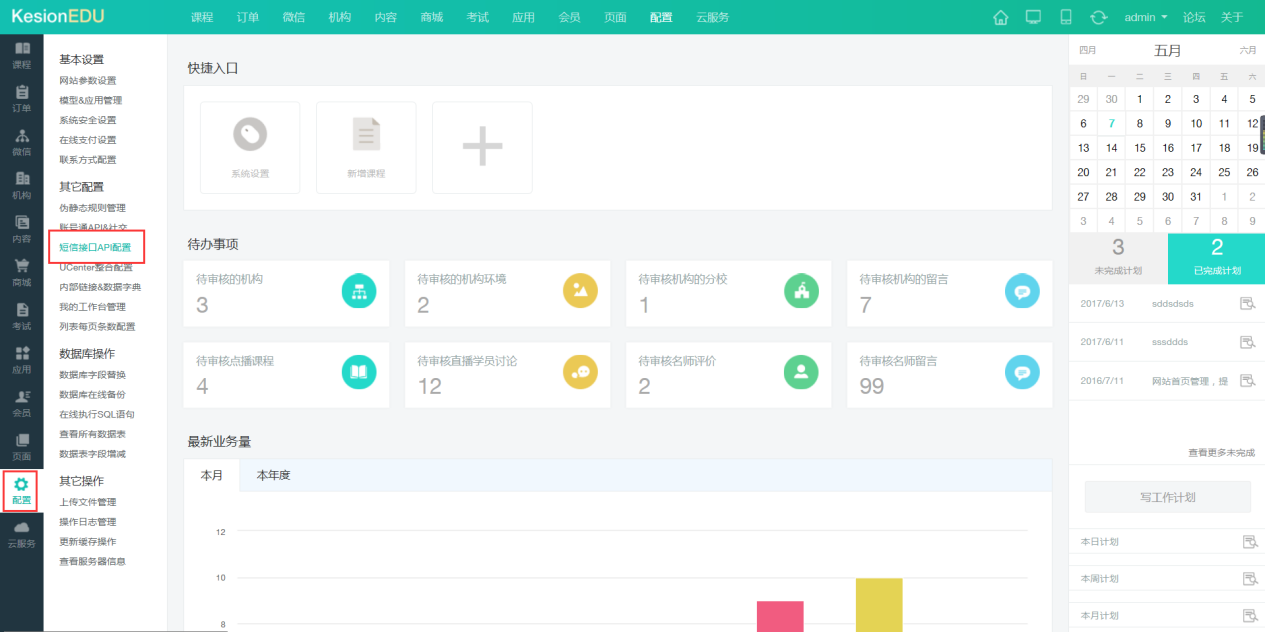Screen dimensions: 1265x632
Task: Click the 新增课程 shortcut tile
Action: pyautogui.click(x=366, y=147)
